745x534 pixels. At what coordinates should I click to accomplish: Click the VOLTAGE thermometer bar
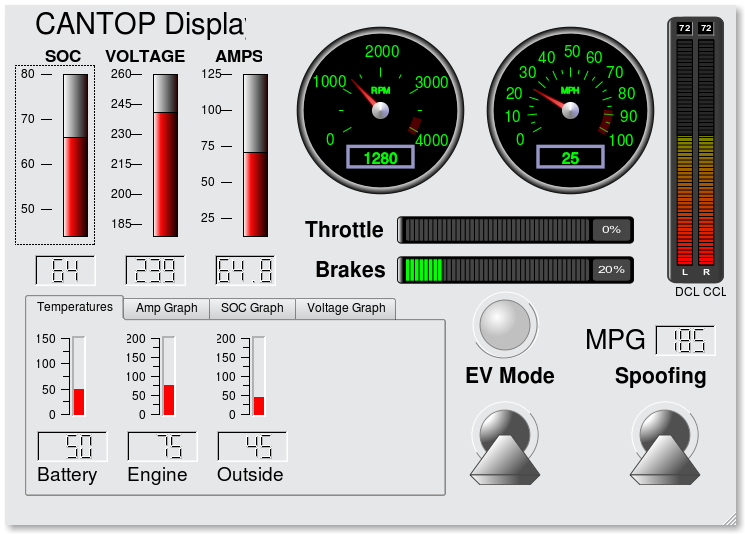[165, 156]
